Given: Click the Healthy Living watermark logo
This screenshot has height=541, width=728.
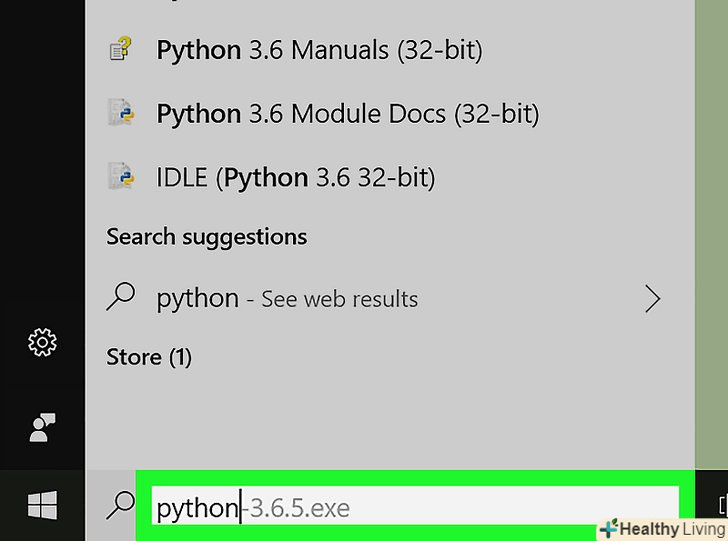Looking at the screenshot, I should tap(661, 529).
